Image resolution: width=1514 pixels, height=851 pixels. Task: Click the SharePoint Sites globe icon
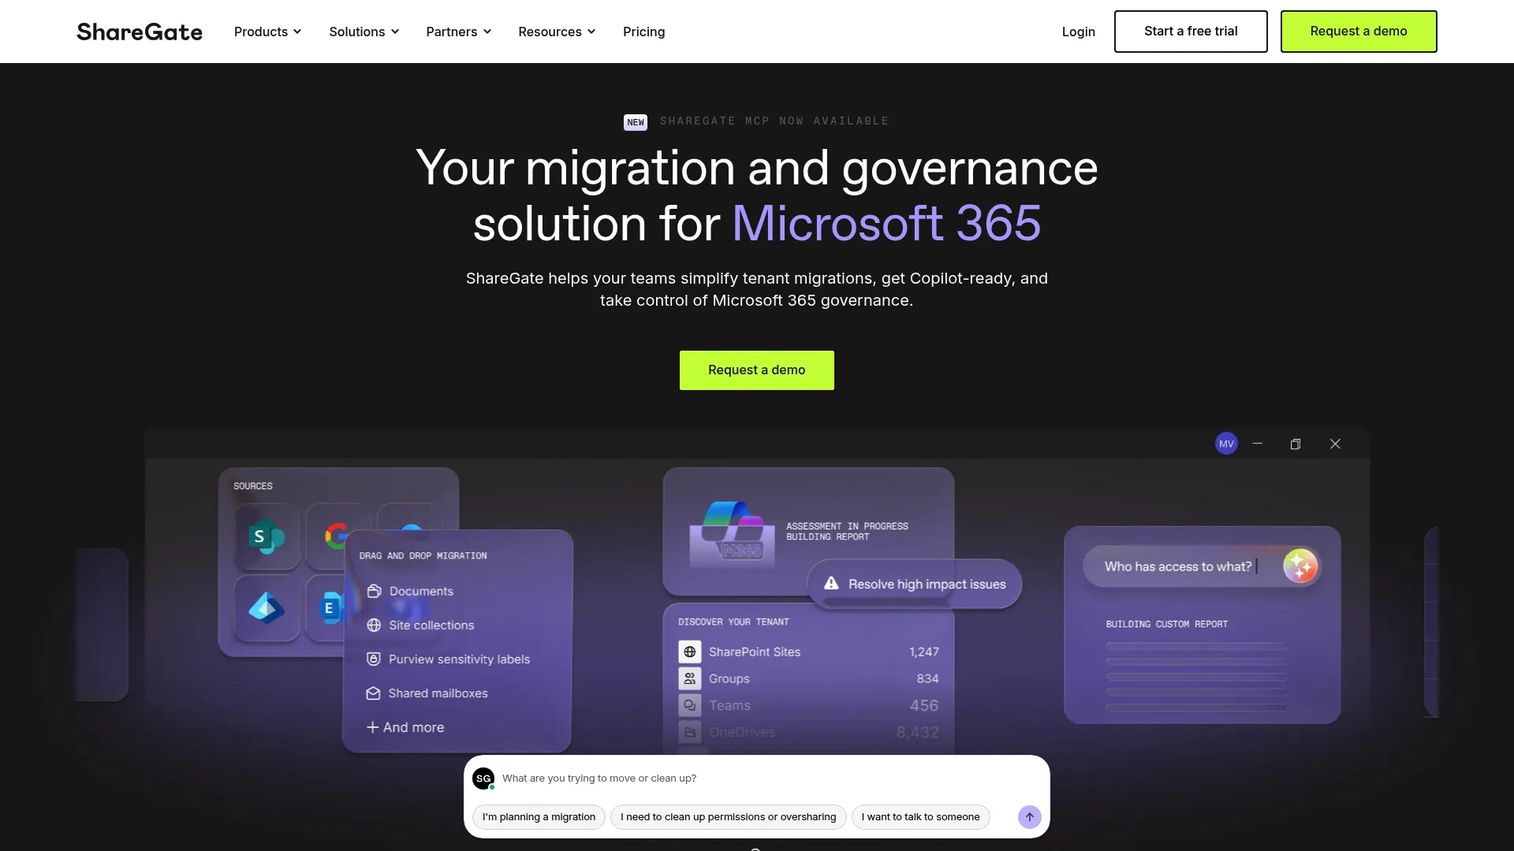690,652
